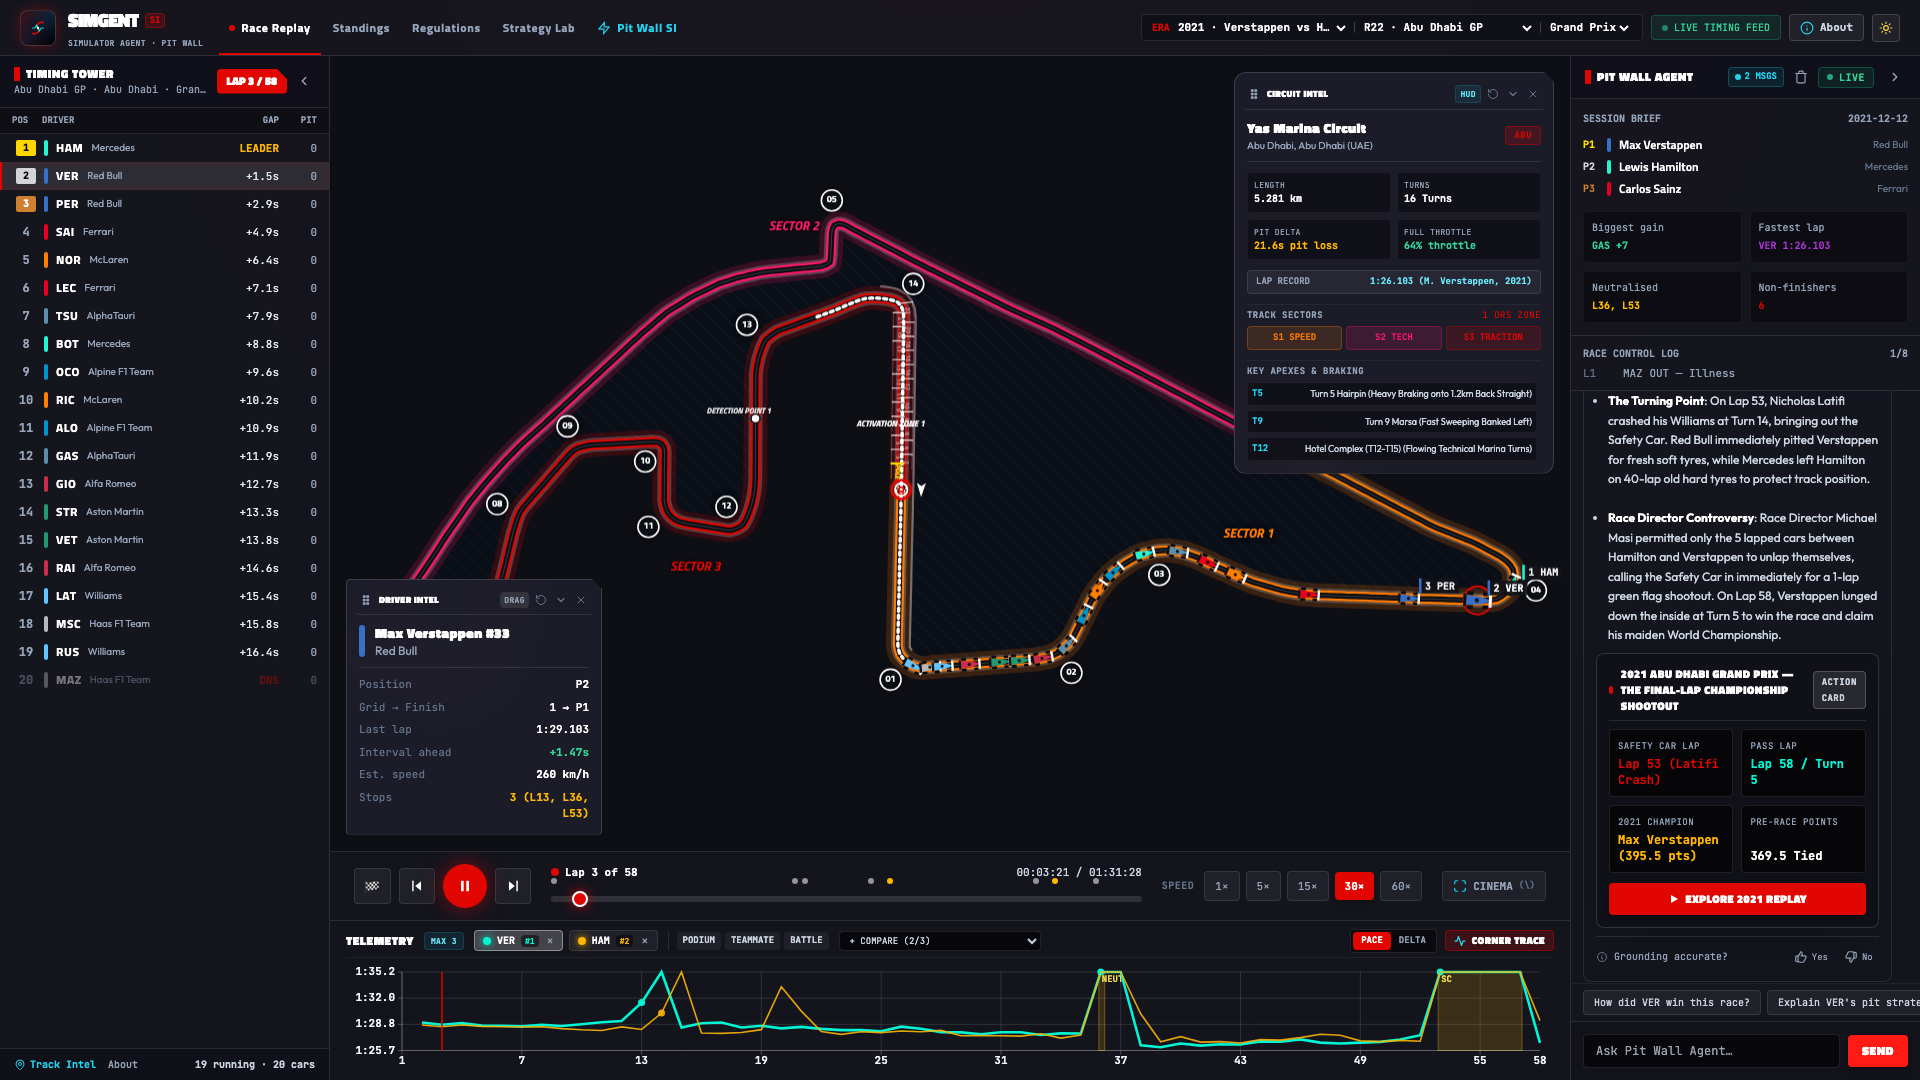Open the Track Intel footer link

56,1065
